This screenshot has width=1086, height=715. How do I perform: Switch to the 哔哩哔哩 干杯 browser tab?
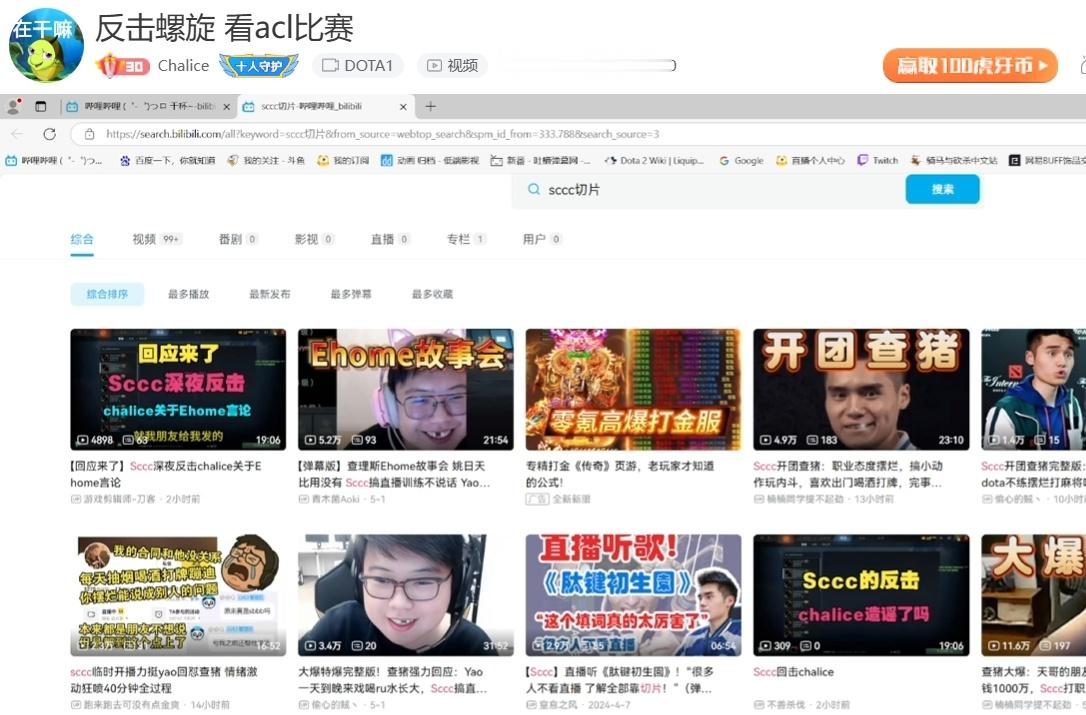tap(148, 107)
